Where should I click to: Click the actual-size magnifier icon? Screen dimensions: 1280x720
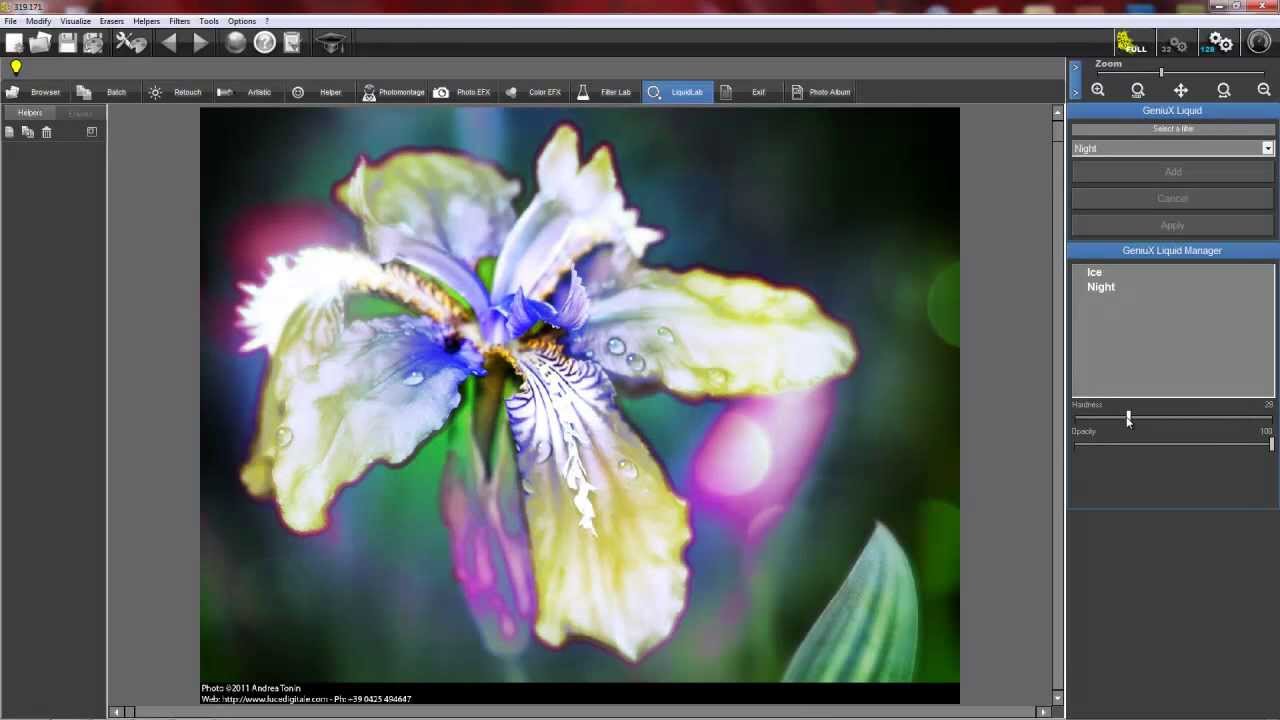[1224, 90]
